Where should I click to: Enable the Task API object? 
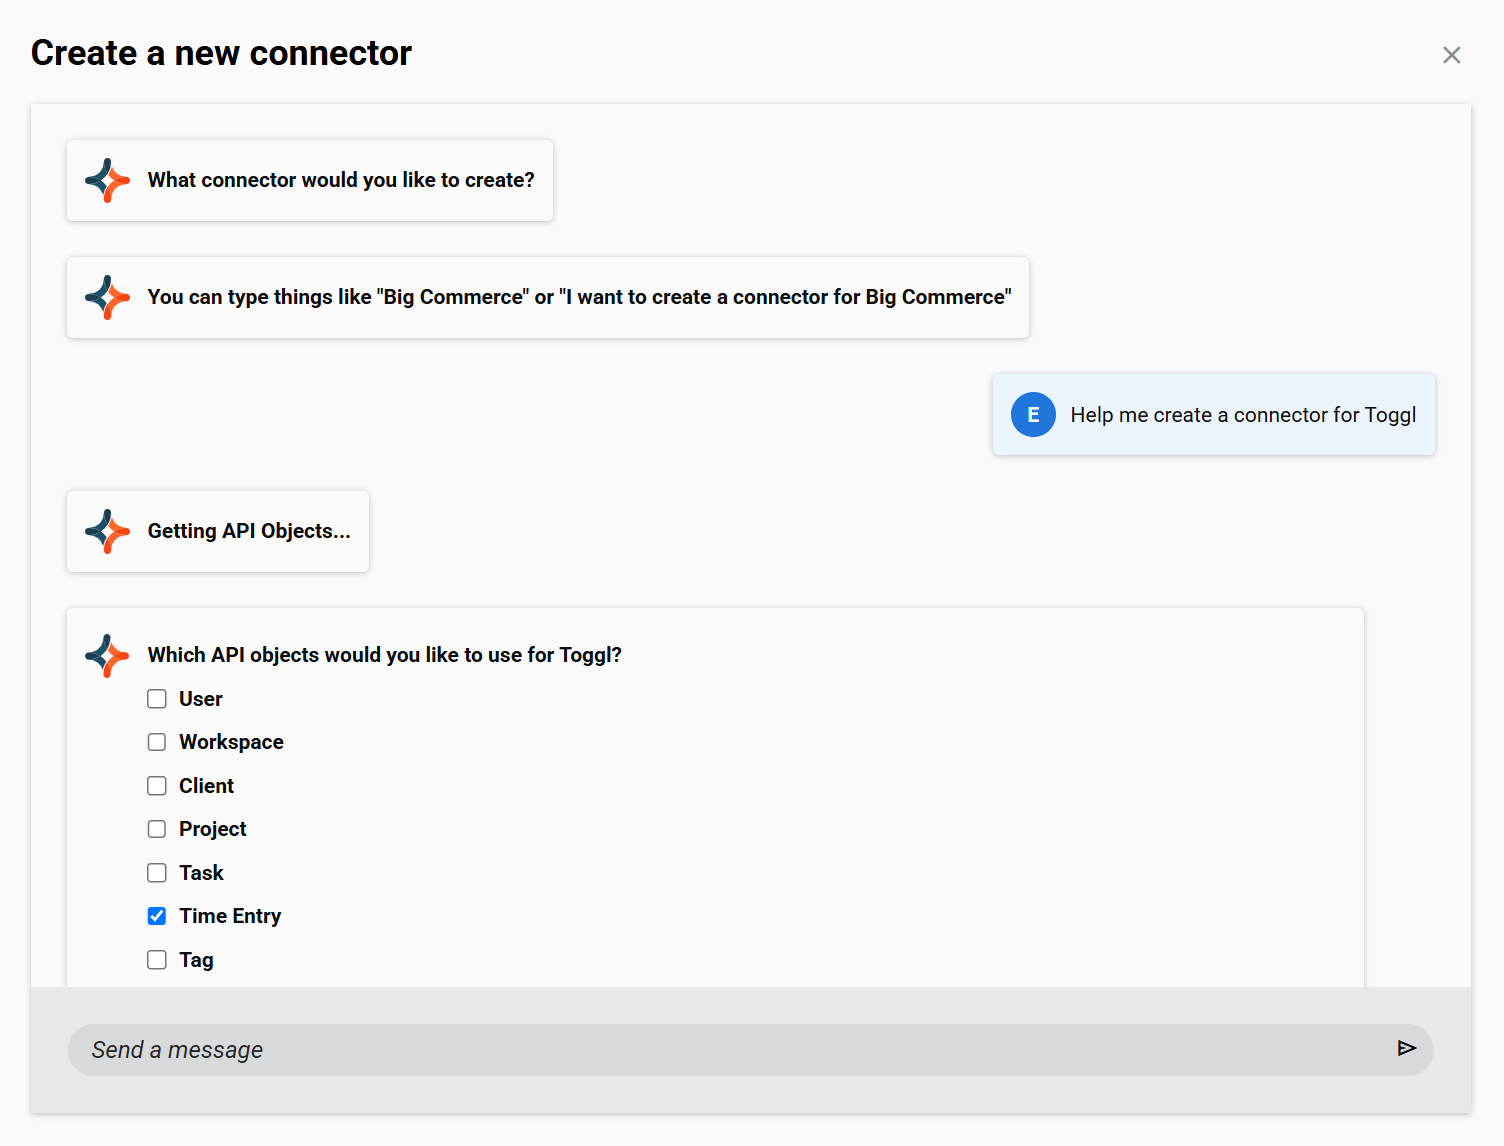[157, 872]
